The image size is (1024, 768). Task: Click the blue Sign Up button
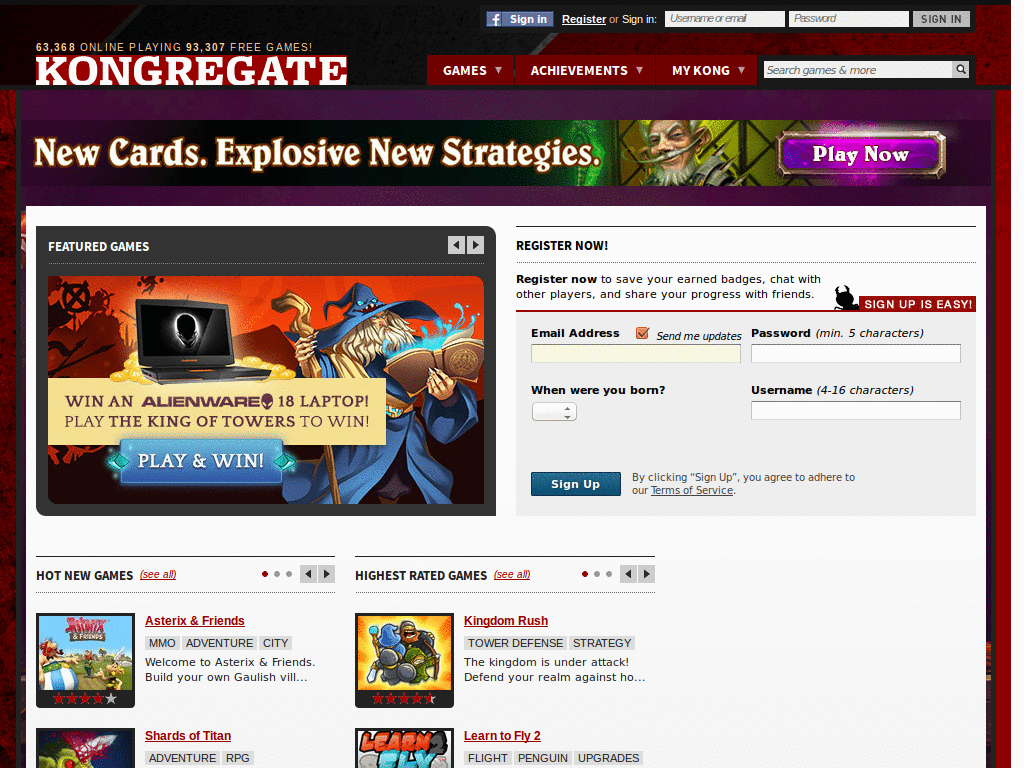[575, 484]
